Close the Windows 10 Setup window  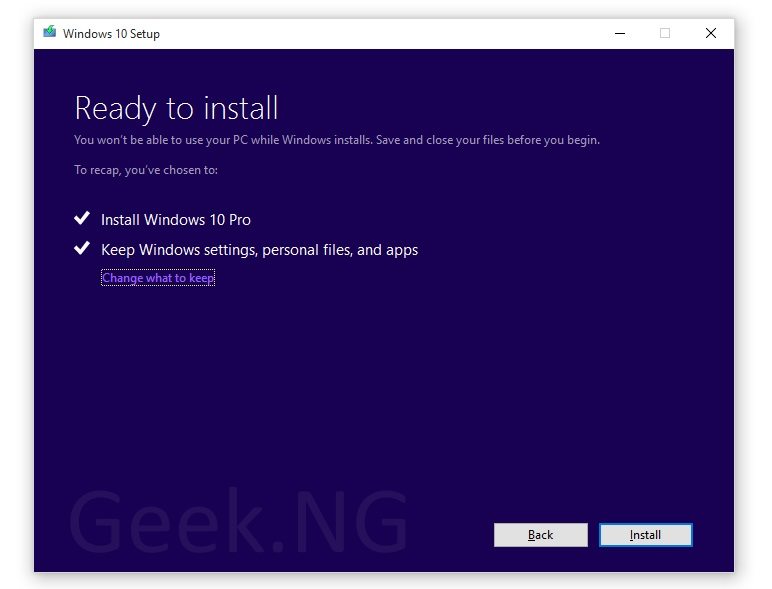pyautogui.click(x=710, y=33)
